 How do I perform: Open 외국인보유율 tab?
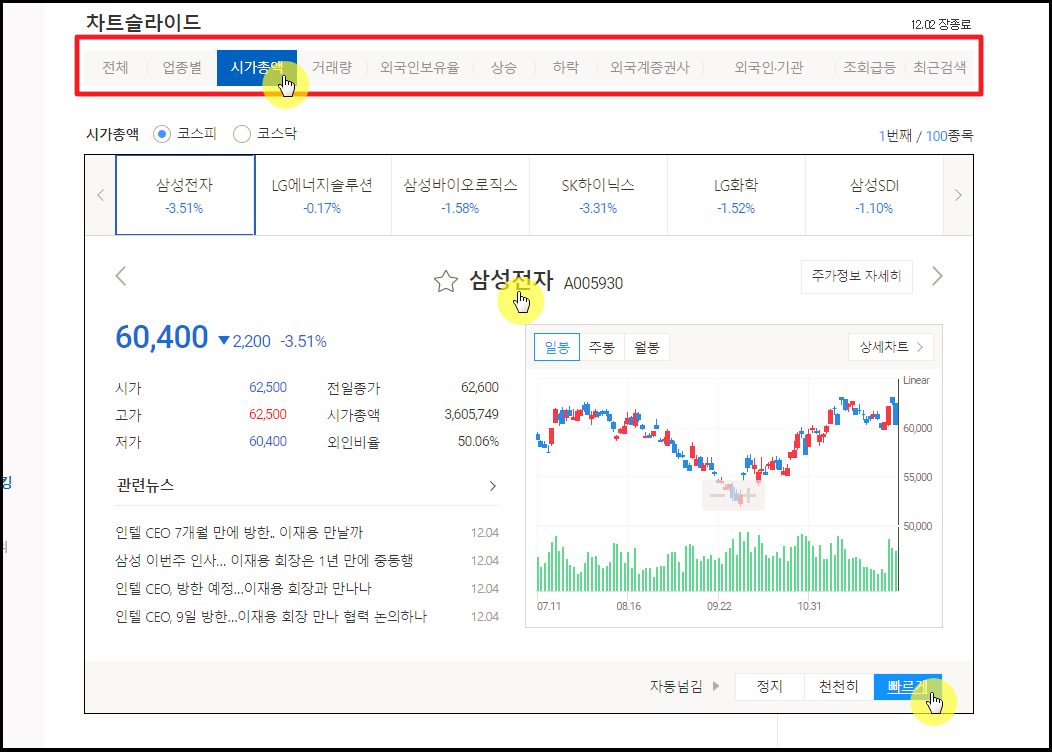coord(419,68)
